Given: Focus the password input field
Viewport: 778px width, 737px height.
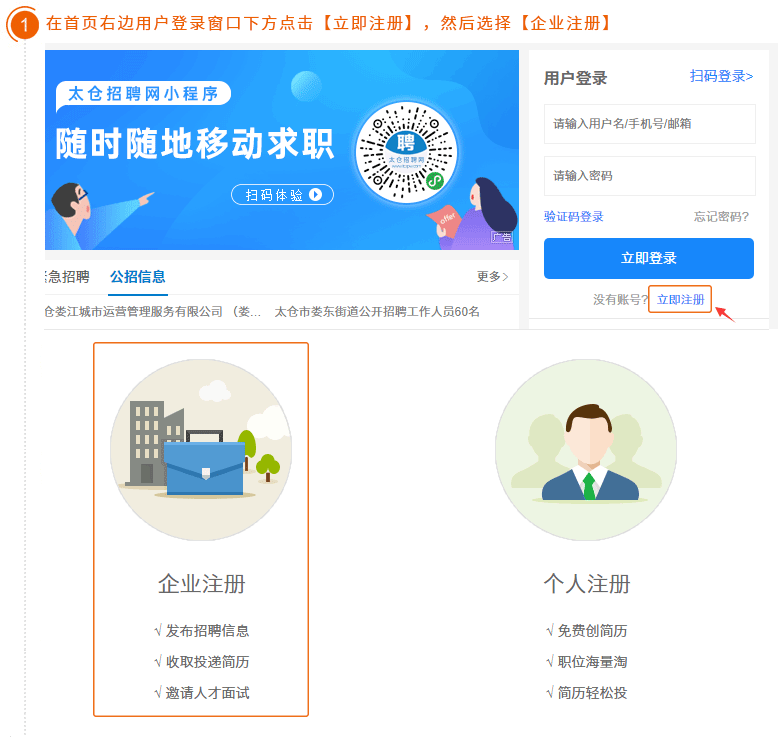Looking at the screenshot, I should [649, 176].
